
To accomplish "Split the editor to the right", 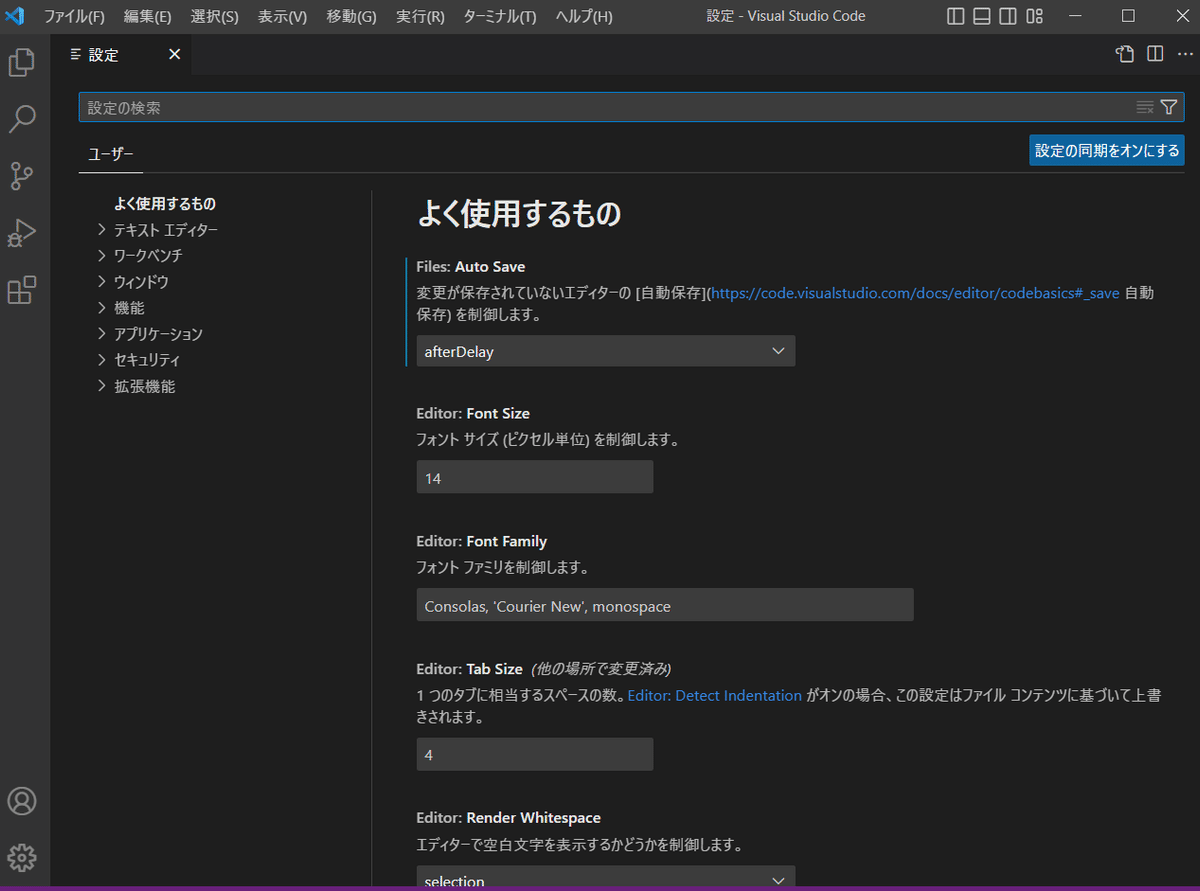I will click(1155, 54).
